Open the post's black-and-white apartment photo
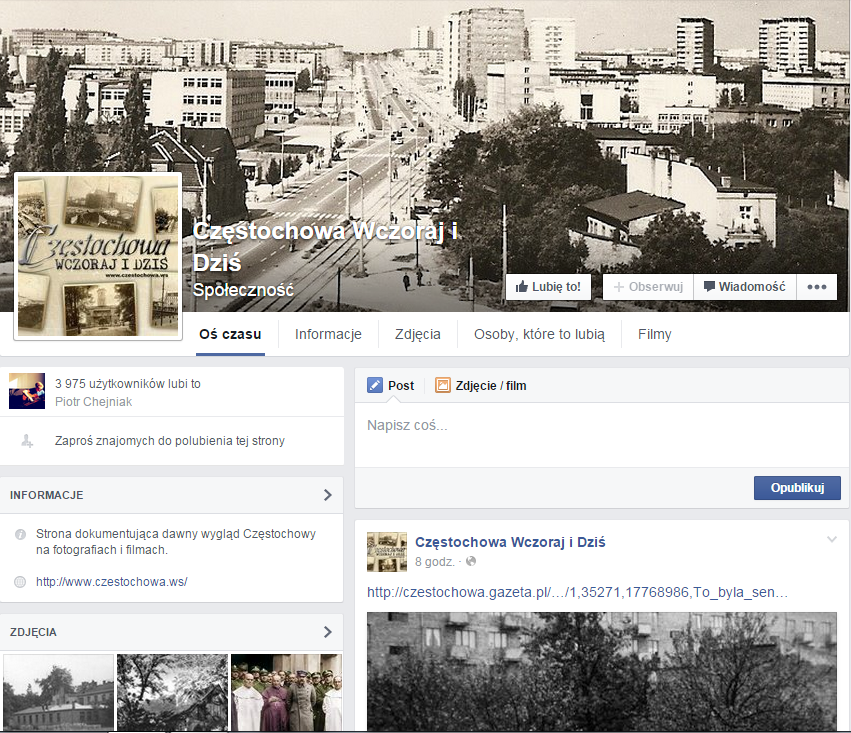Viewport: 851px width, 733px height. tap(602, 672)
